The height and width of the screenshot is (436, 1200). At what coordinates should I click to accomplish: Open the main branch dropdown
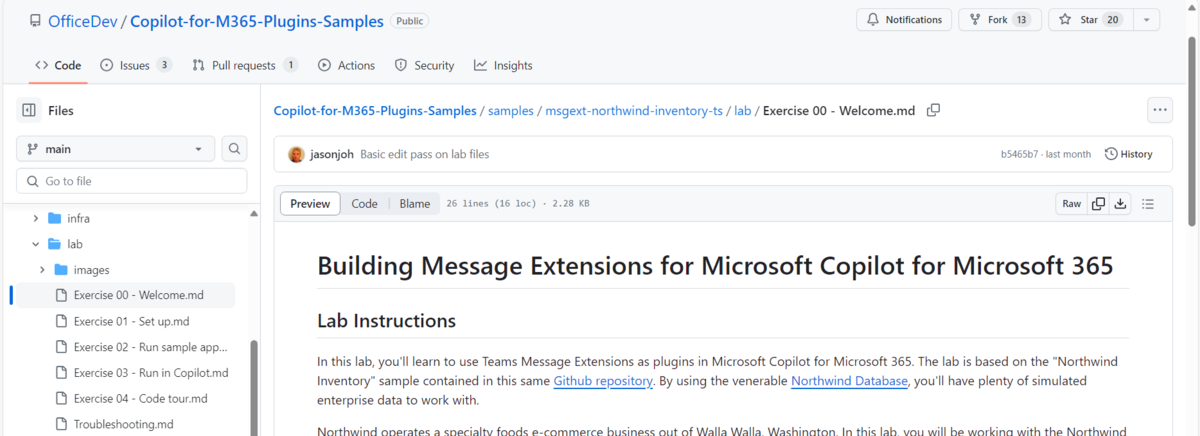[x=115, y=149]
